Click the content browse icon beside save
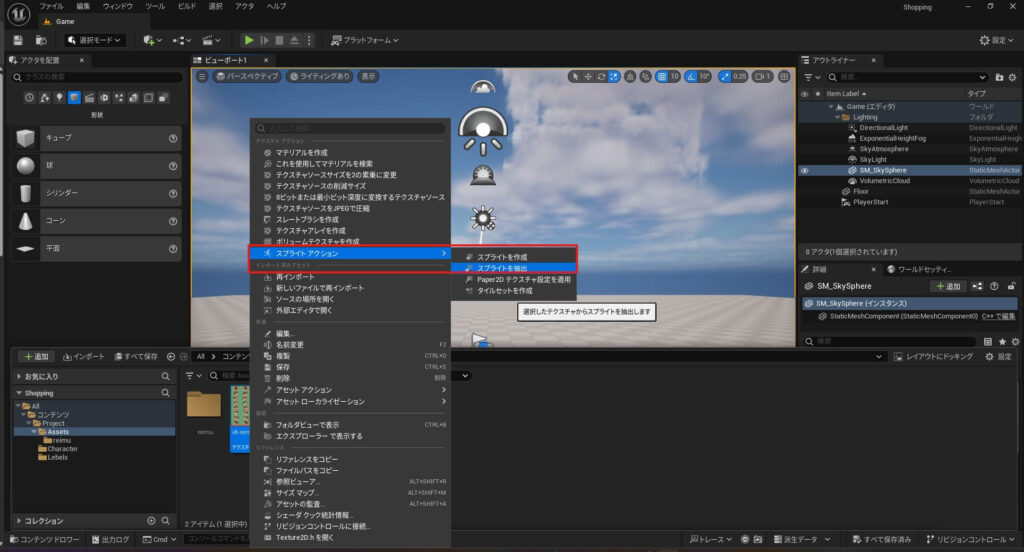Viewport: 1024px width, 552px height. pyautogui.click(x=40, y=41)
